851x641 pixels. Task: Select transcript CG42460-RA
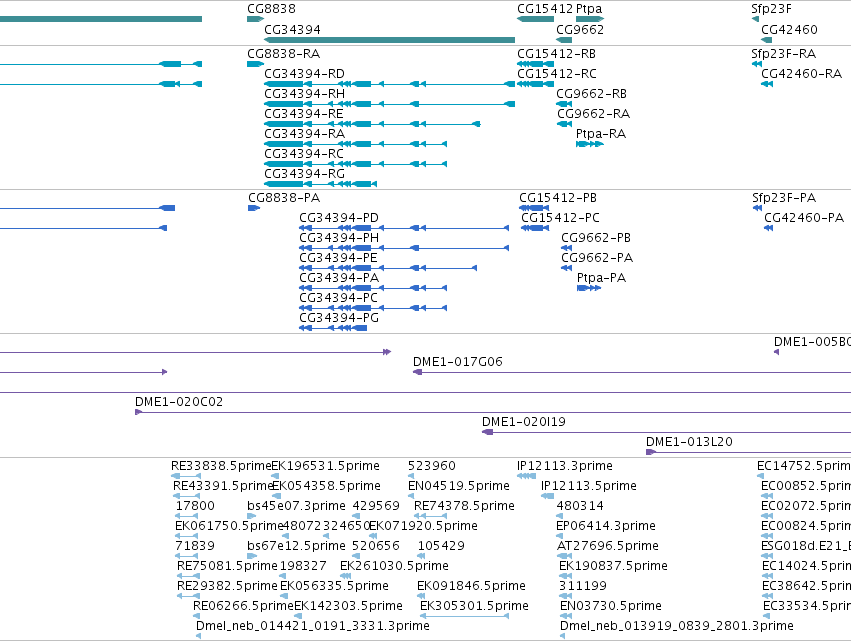(802, 73)
